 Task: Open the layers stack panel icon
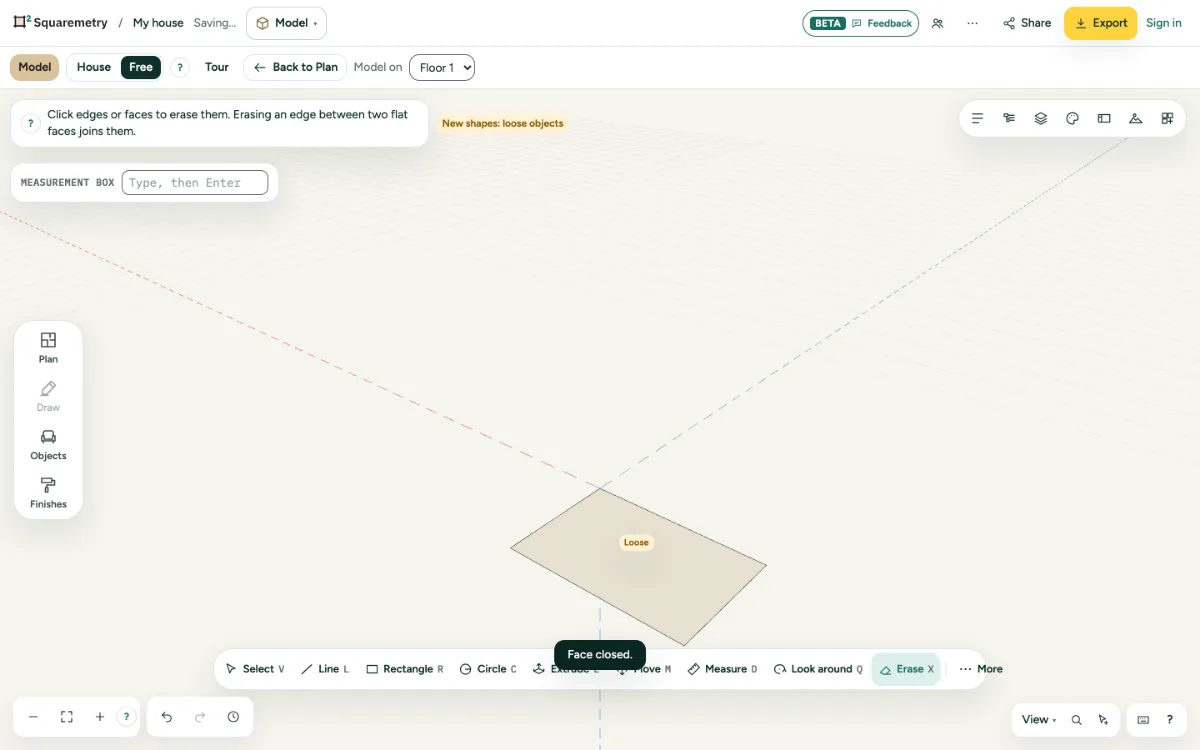click(x=1041, y=118)
